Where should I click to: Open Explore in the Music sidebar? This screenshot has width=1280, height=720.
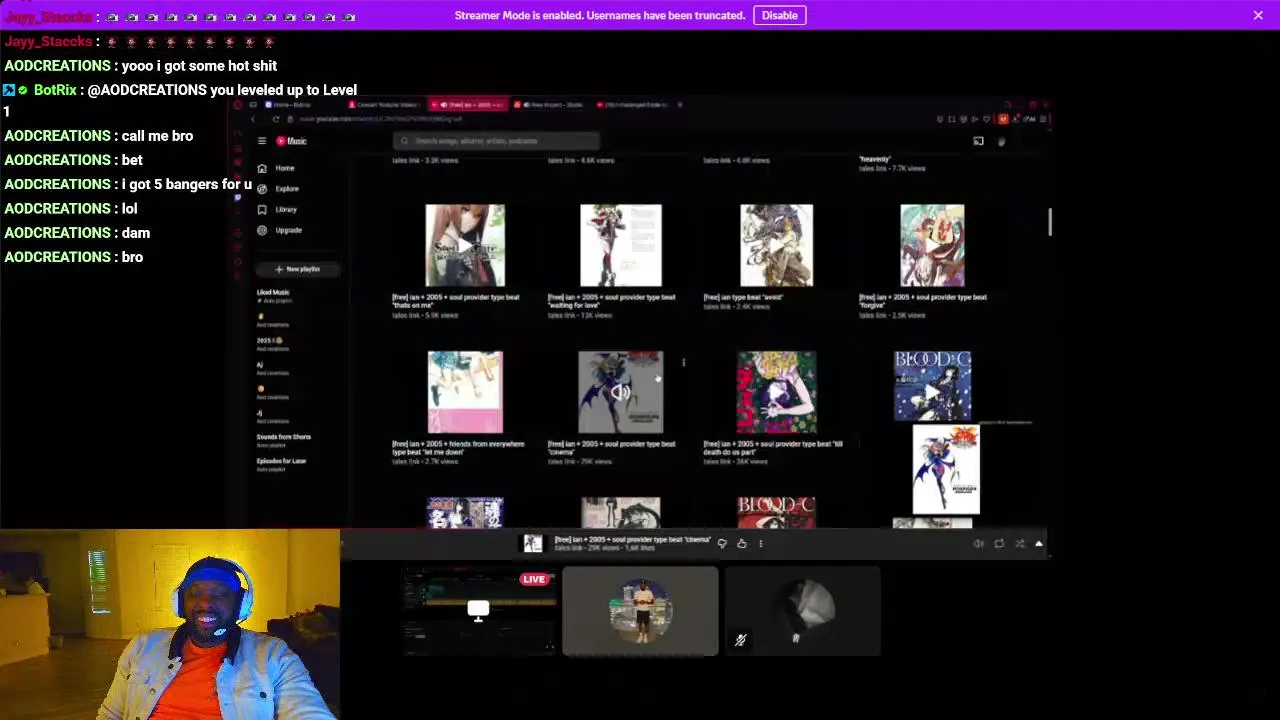(278, 188)
